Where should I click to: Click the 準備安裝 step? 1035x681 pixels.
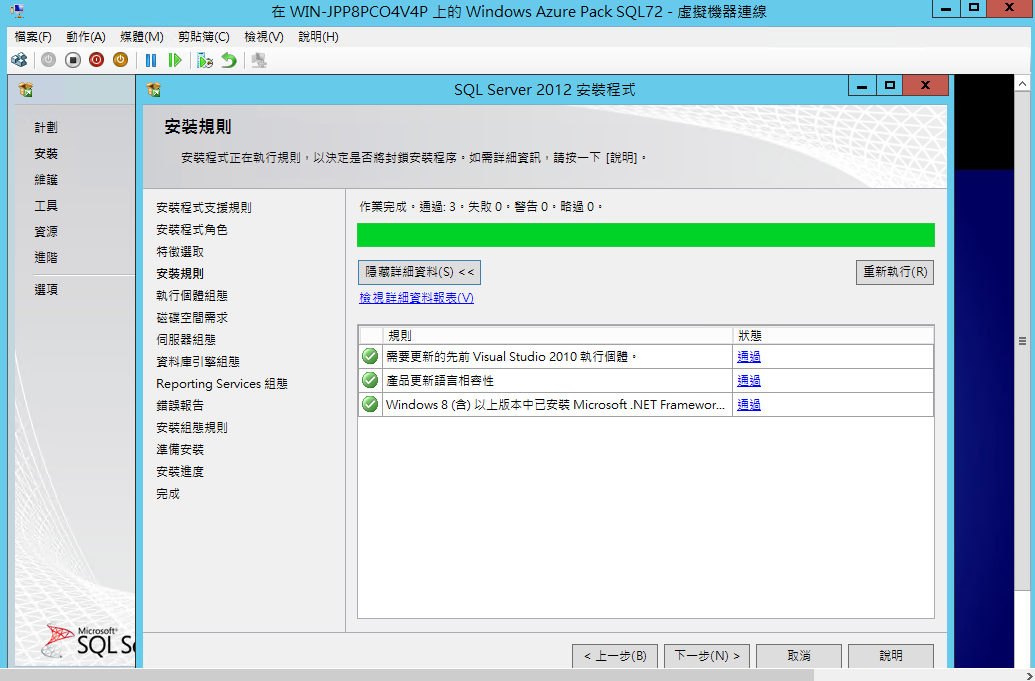pyautogui.click(x=180, y=450)
